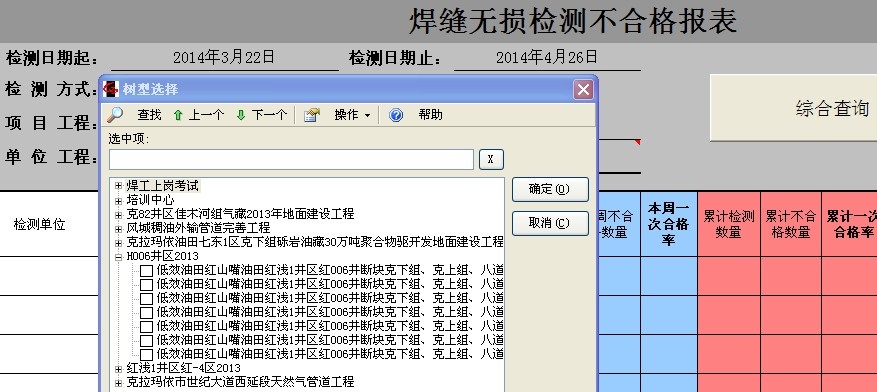This screenshot has height=392, width=877.
Task: Expand 克拉玛依市世纪大道西延段天然气管道工程 node
Action: click(118, 382)
